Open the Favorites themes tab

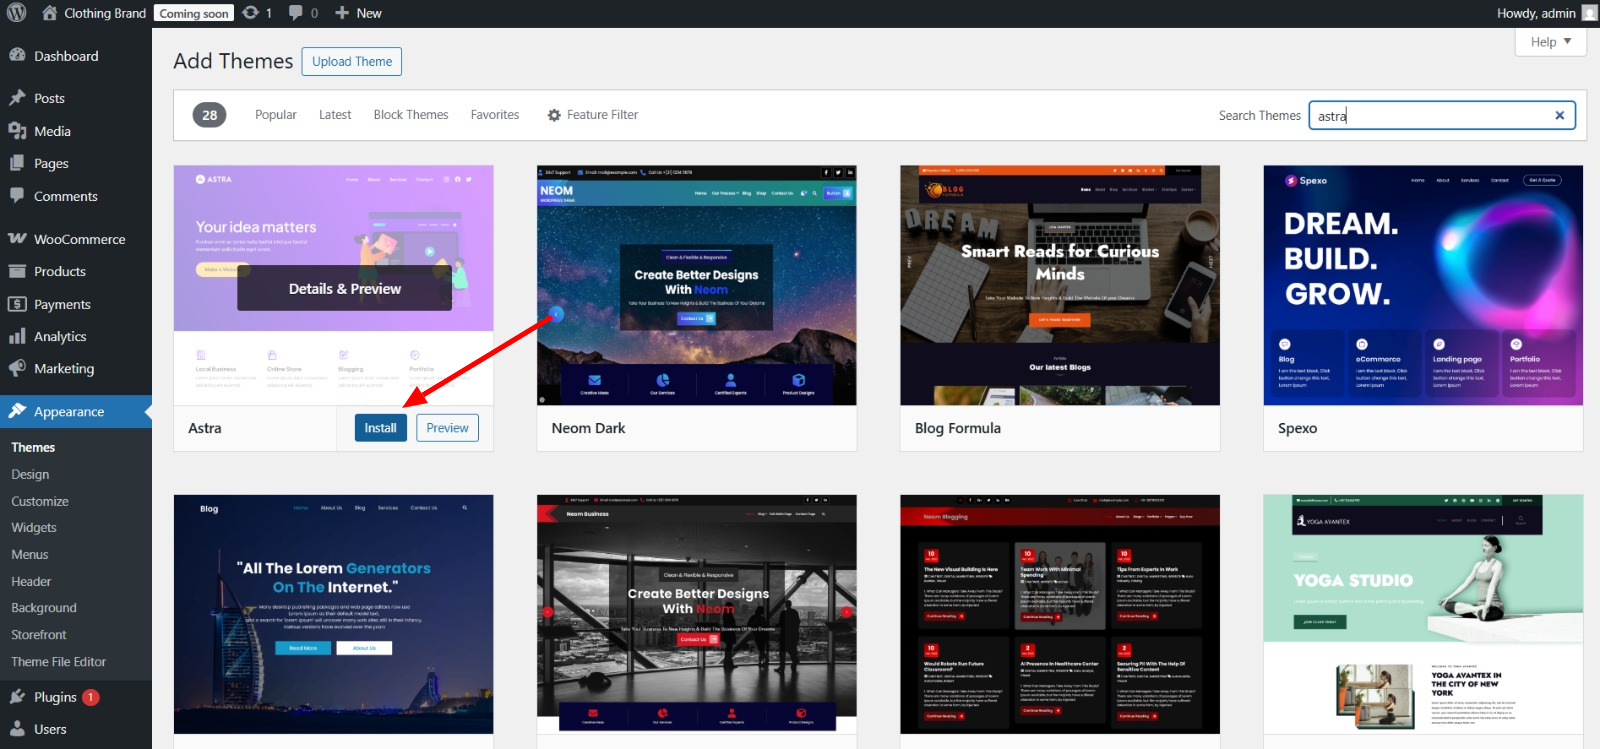click(x=495, y=115)
